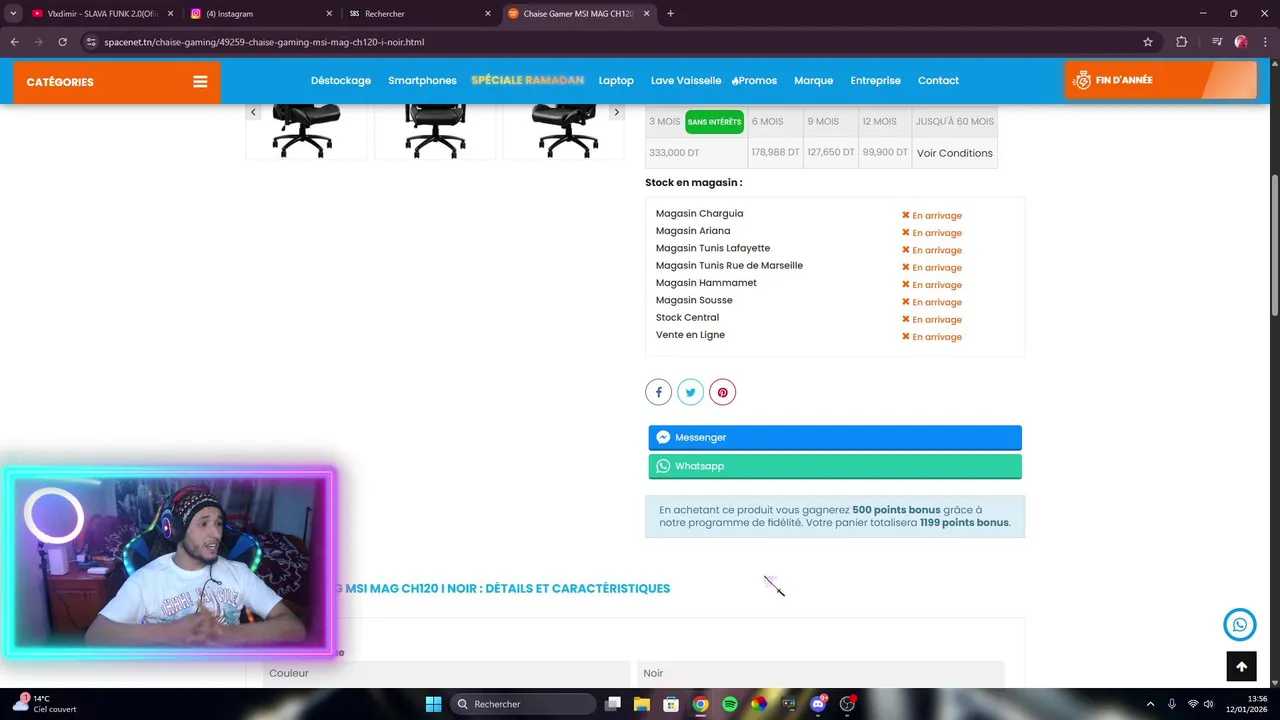This screenshot has height=720, width=1280.
Task: Show the previous product thumbnail arrow
Action: (253, 112)
